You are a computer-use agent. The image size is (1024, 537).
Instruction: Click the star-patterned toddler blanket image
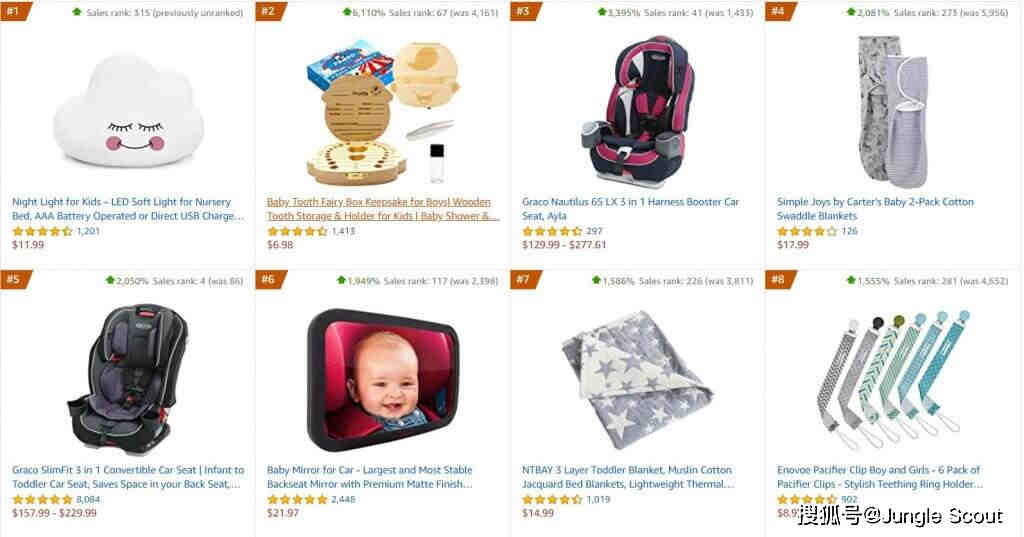coord(637,380)
